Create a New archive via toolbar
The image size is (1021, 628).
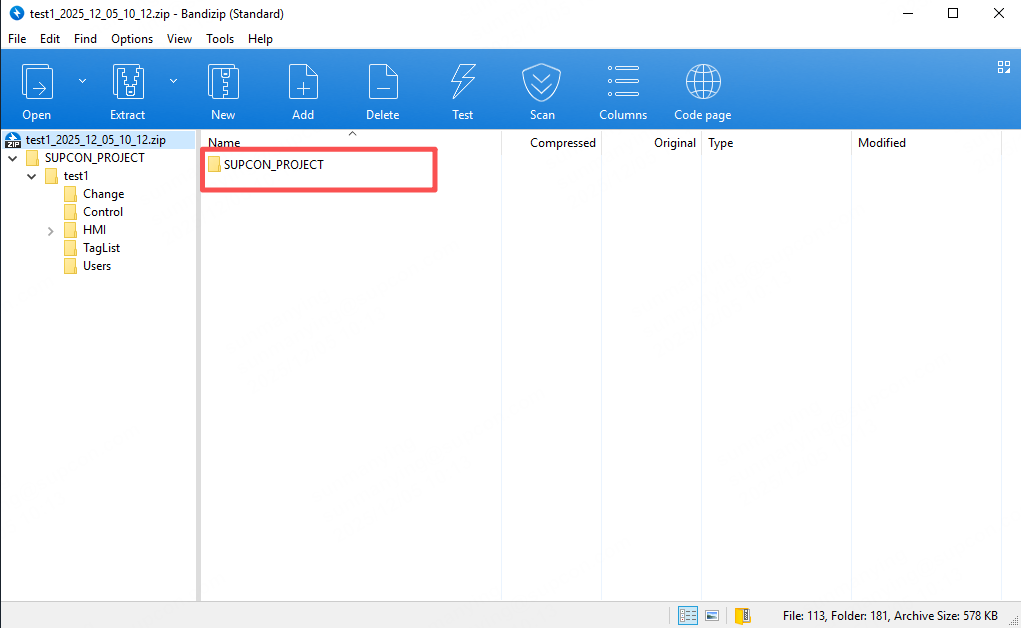[223, 82]
